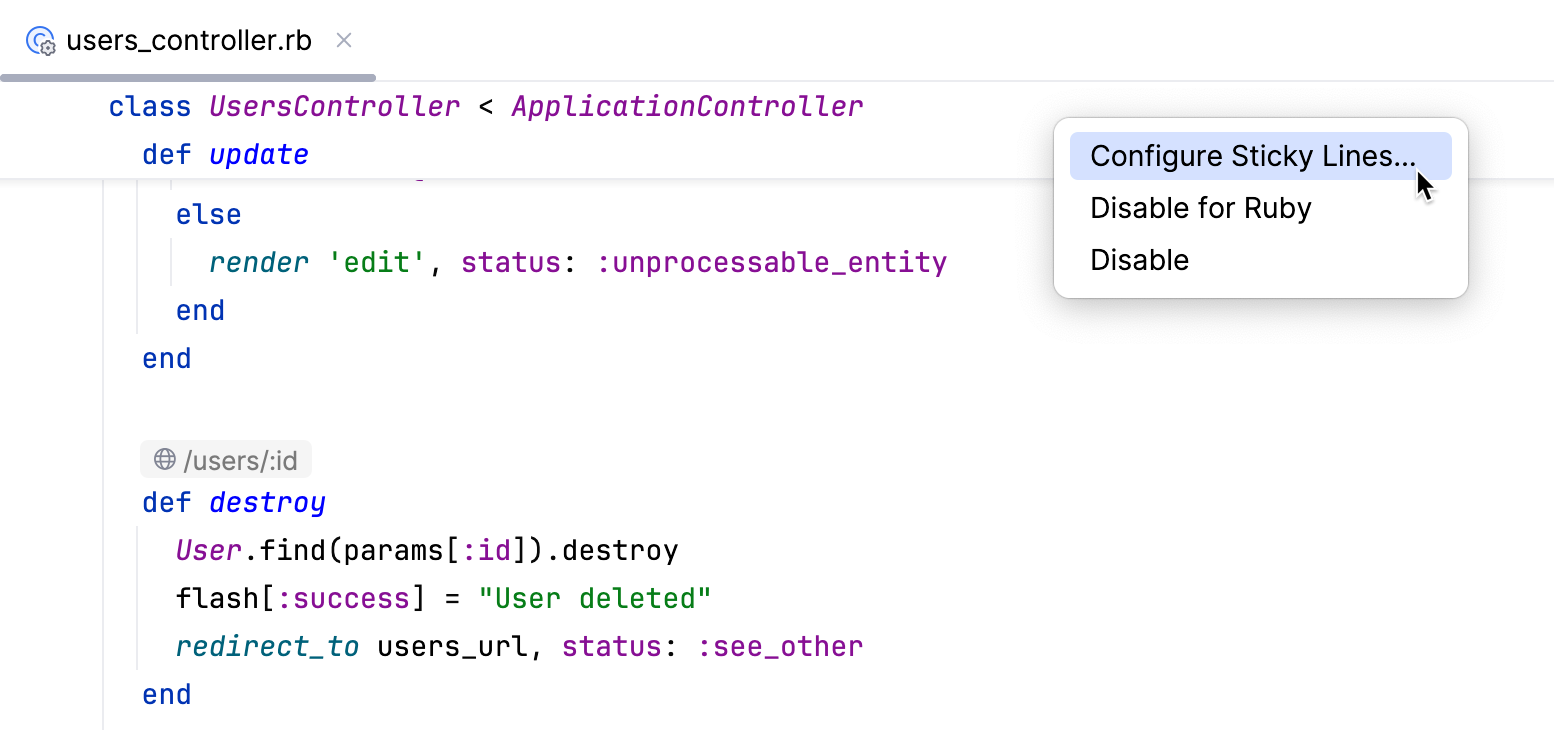Select the users_controller.rb tab label
1554x730 pixels.
click(188, 41)
